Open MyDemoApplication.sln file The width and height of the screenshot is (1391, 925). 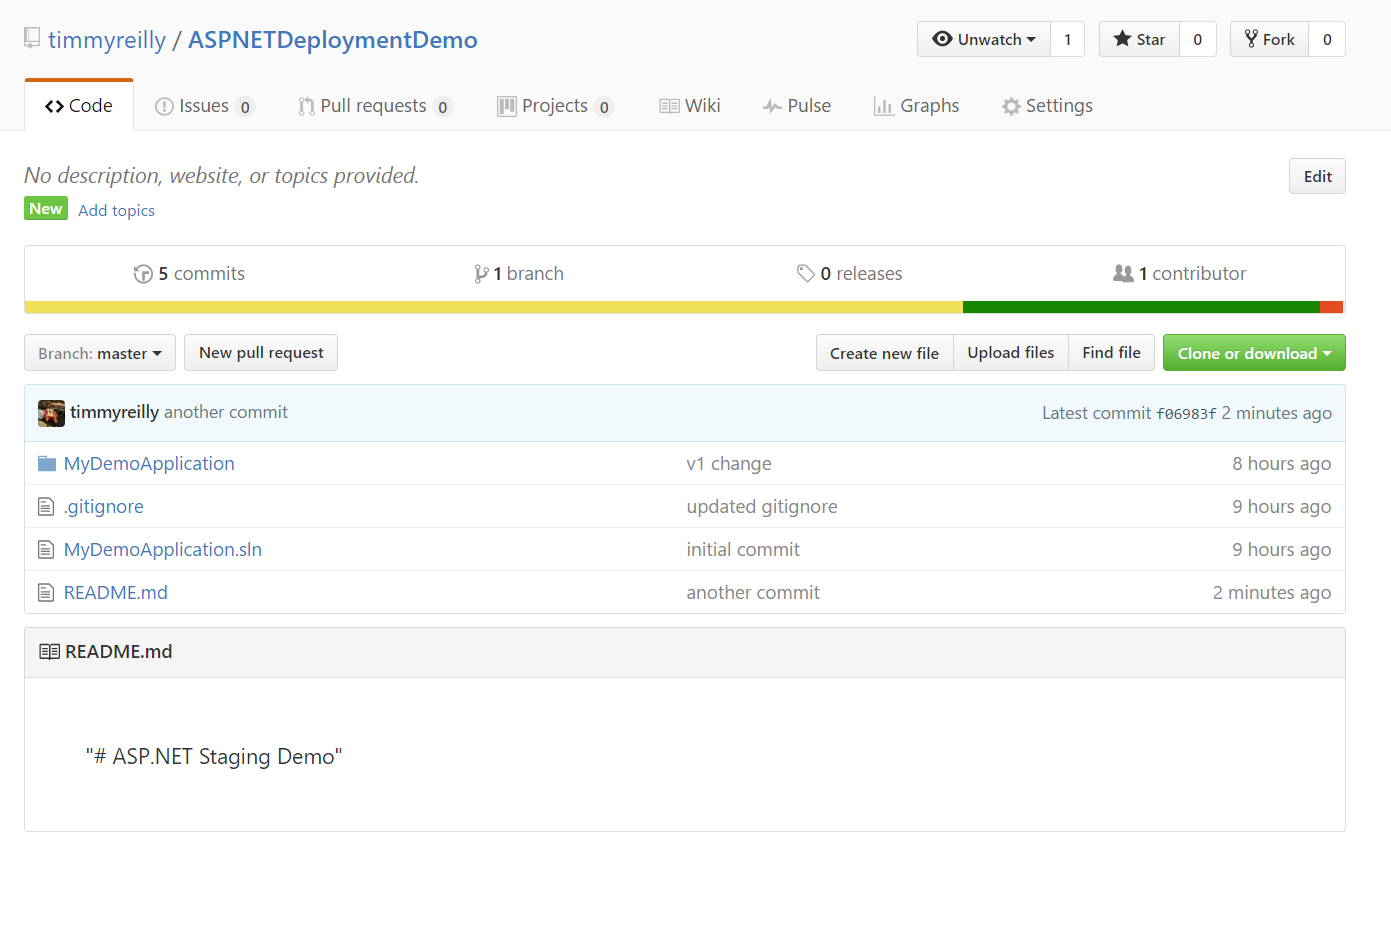(163, 550)
